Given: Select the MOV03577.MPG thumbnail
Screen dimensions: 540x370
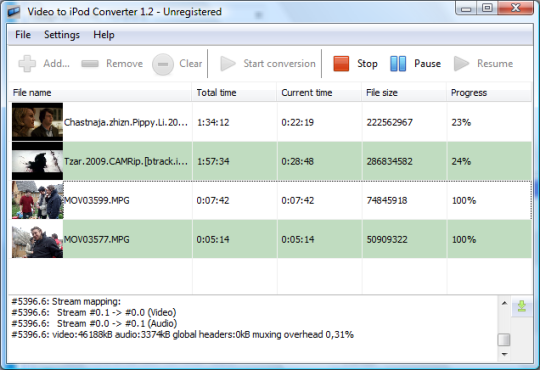Looking at the screenshot, I should pyautogui.click(x=37, y=239).
